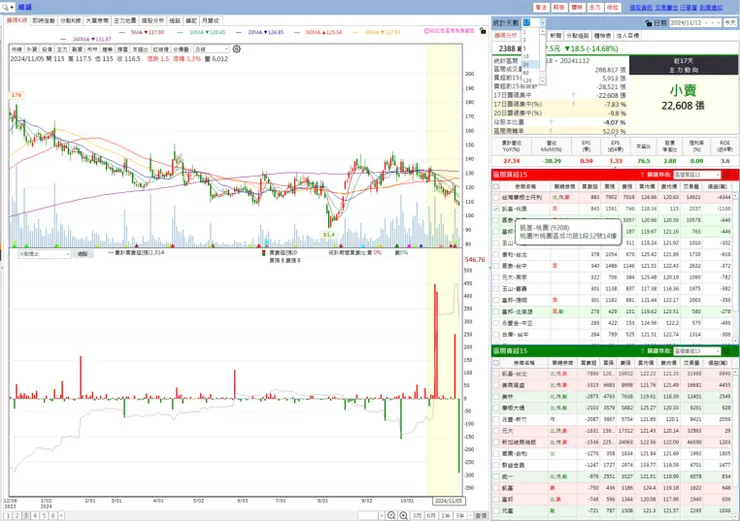Select 新加坡商瑞銀 row in sellers table
This screenshot has height=521, width=740.
(612, 442)
